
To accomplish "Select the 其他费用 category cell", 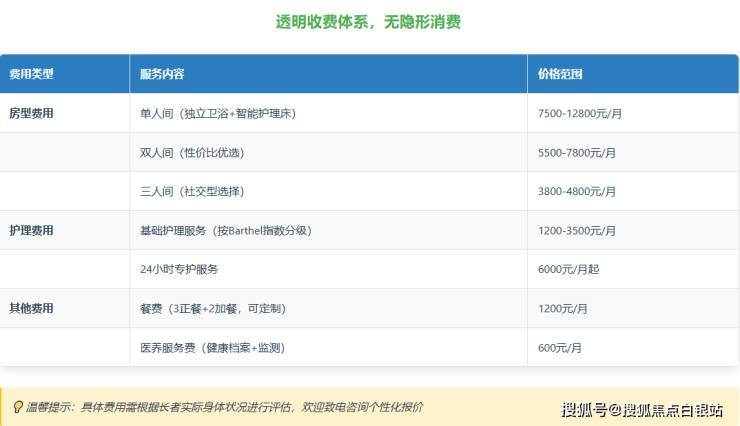I will (x=31, y=308).
